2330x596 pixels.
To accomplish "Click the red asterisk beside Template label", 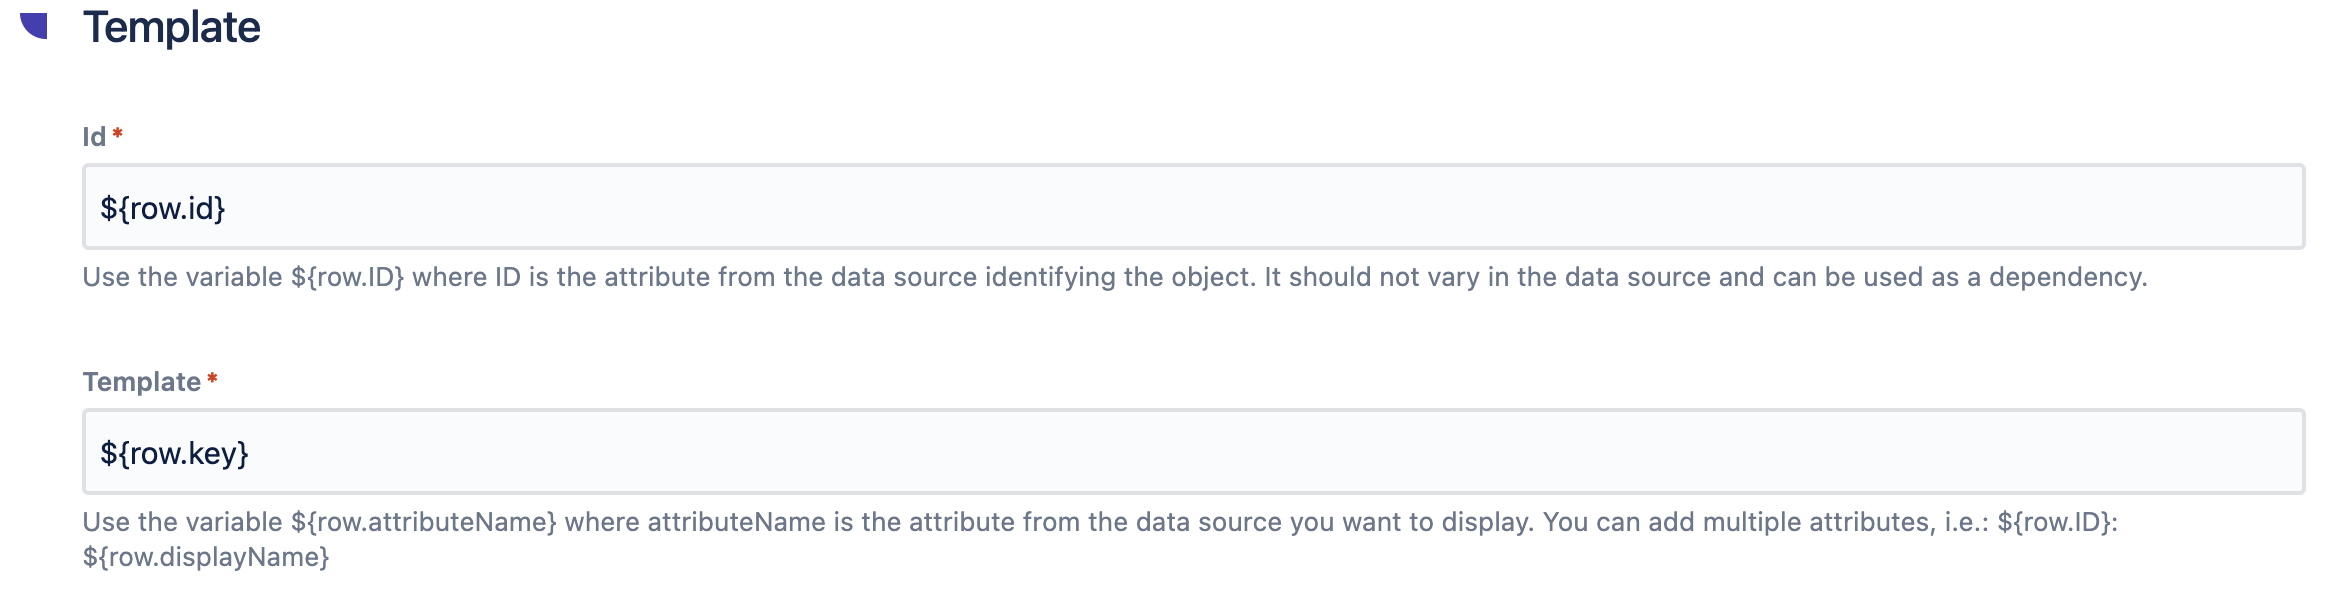I will click(212, 379).
